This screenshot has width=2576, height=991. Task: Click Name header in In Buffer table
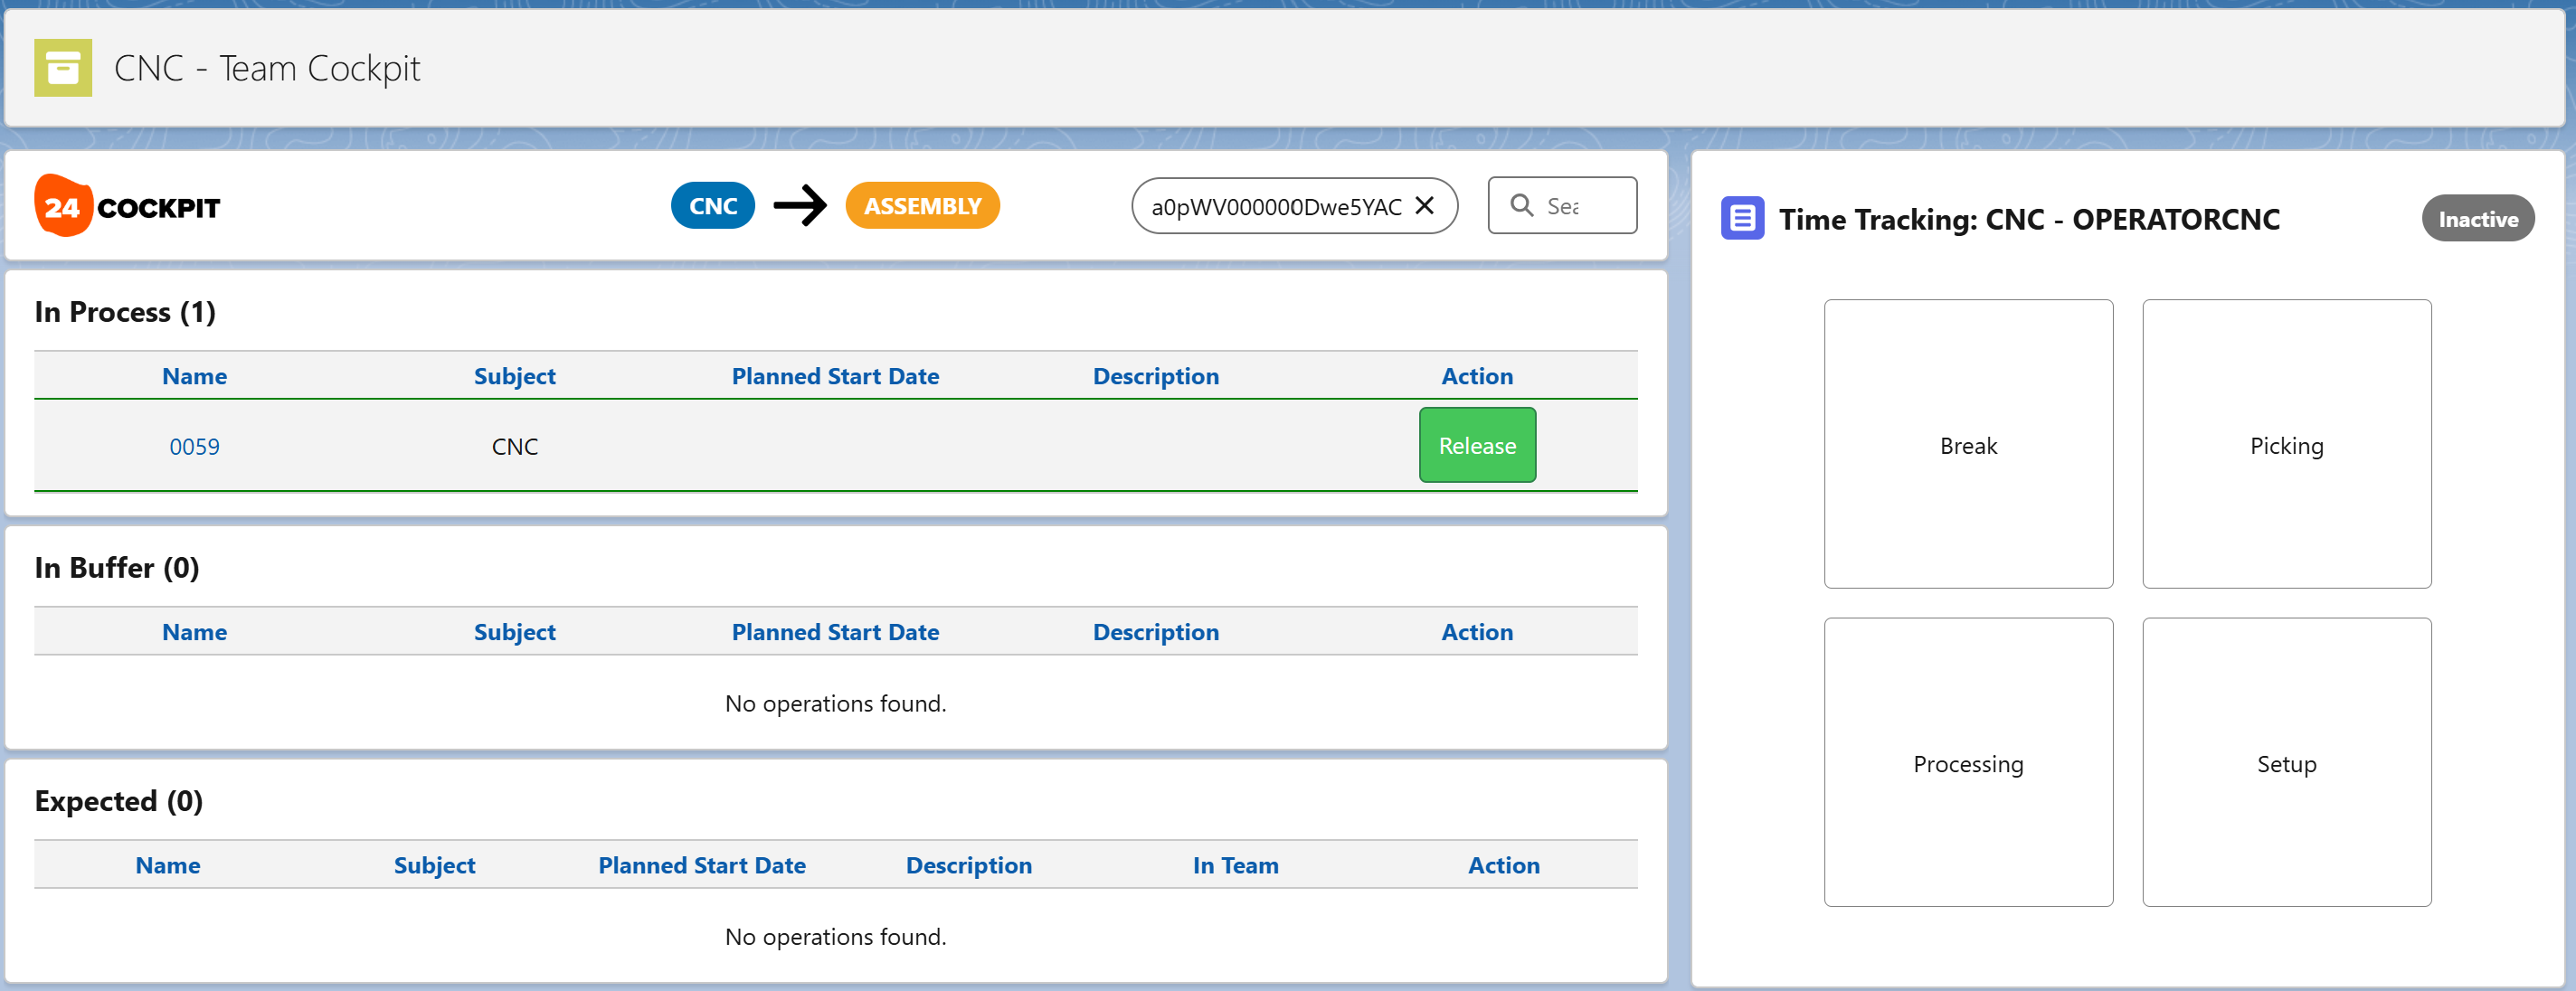194,632
